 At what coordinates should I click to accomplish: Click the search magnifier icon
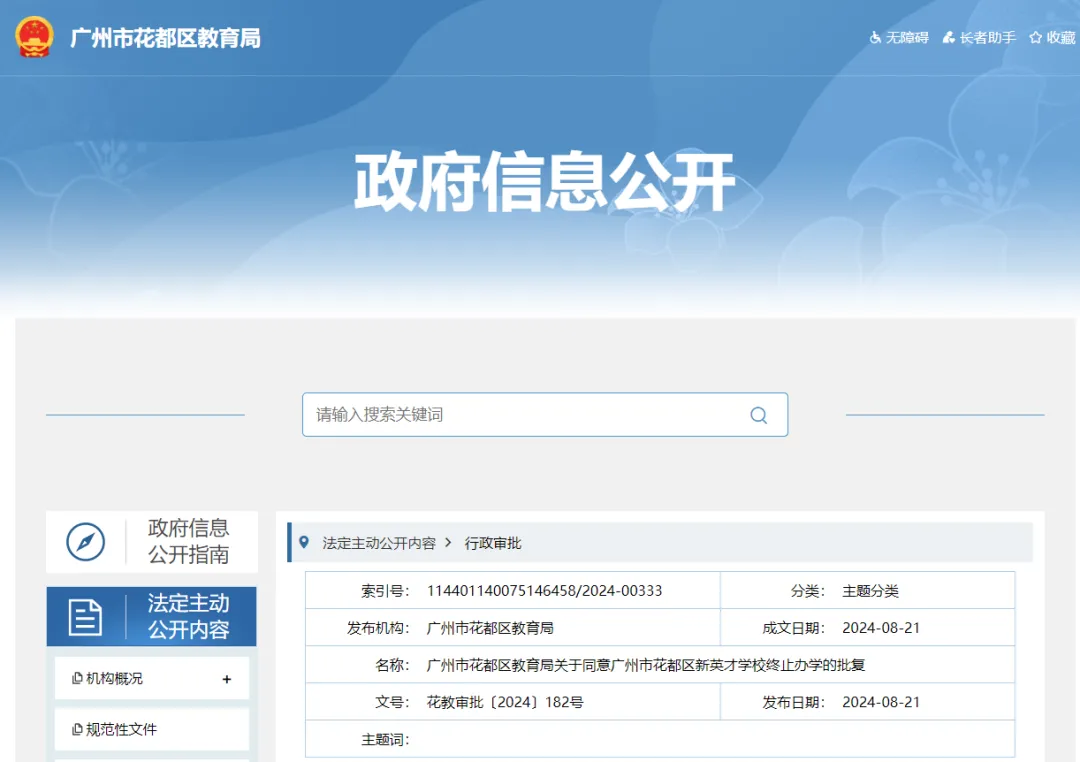point(758,414)
